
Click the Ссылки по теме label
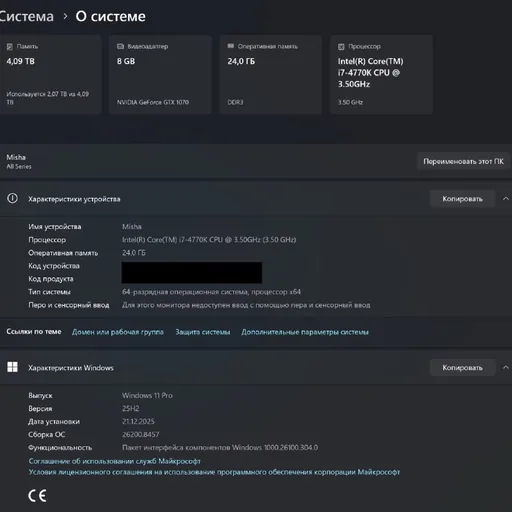pyautogui.click(x=34, y=332)
